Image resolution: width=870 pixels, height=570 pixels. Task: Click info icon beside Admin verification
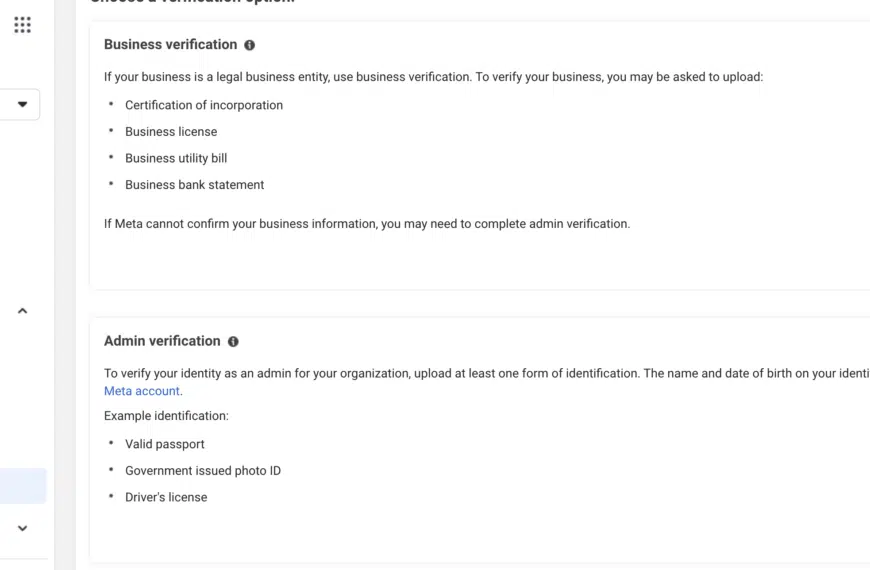[233, 342]
